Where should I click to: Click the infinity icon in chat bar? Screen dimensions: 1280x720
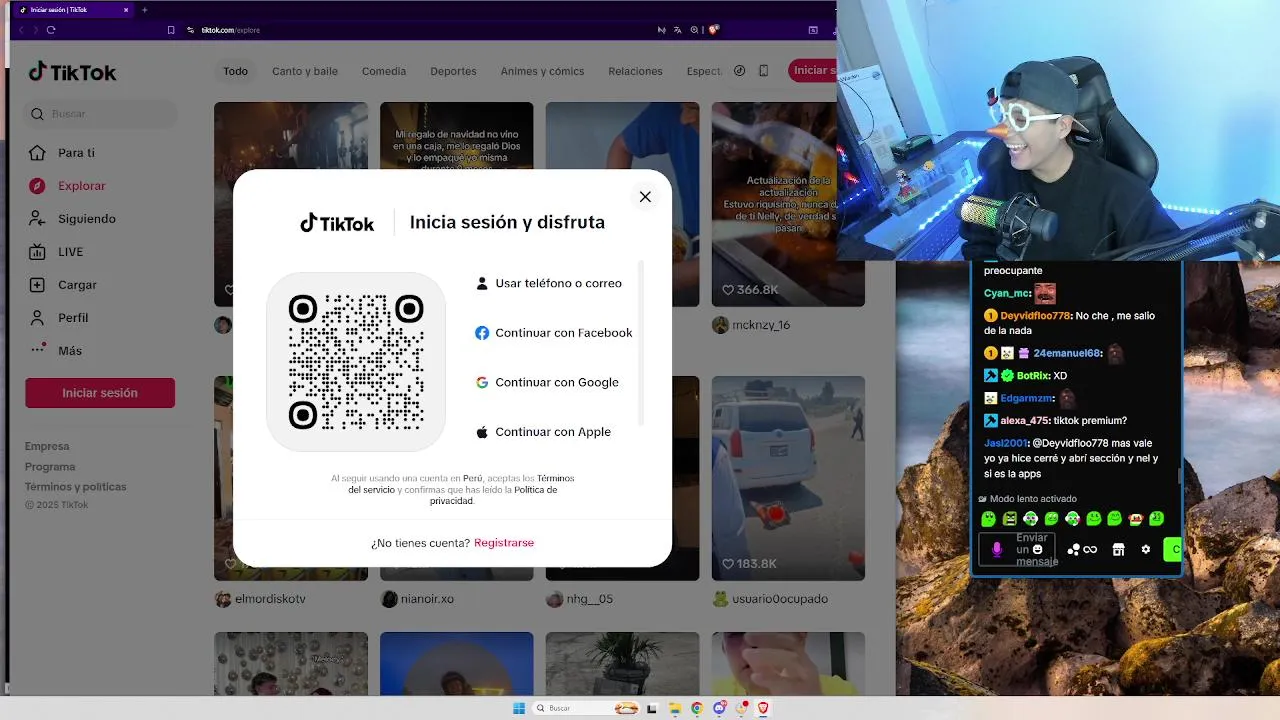(x=1090, y=550)
